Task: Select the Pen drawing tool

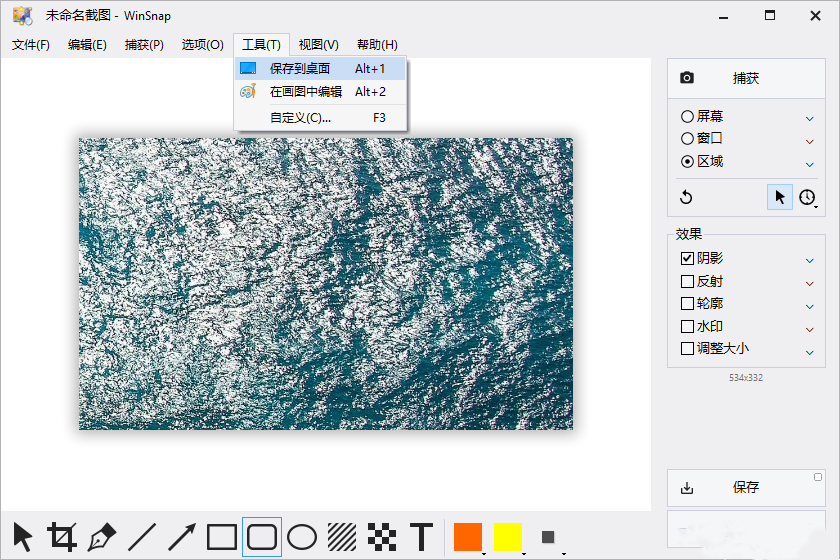Action: click(102, 537)
